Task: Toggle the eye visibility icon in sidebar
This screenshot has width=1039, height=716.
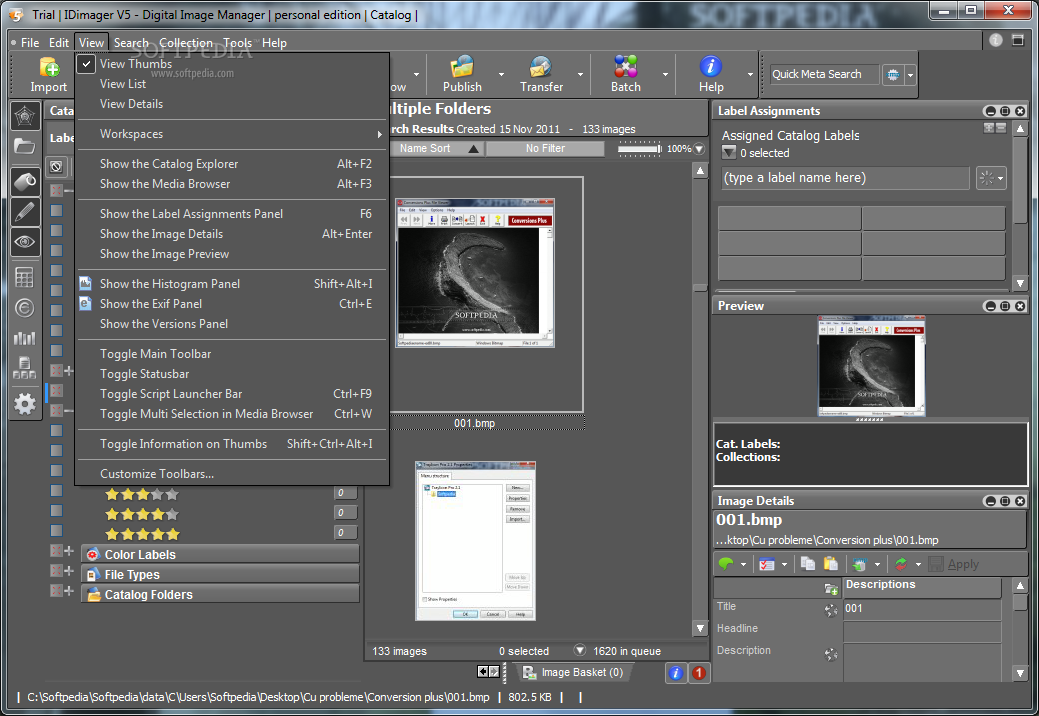Action: 25,242
